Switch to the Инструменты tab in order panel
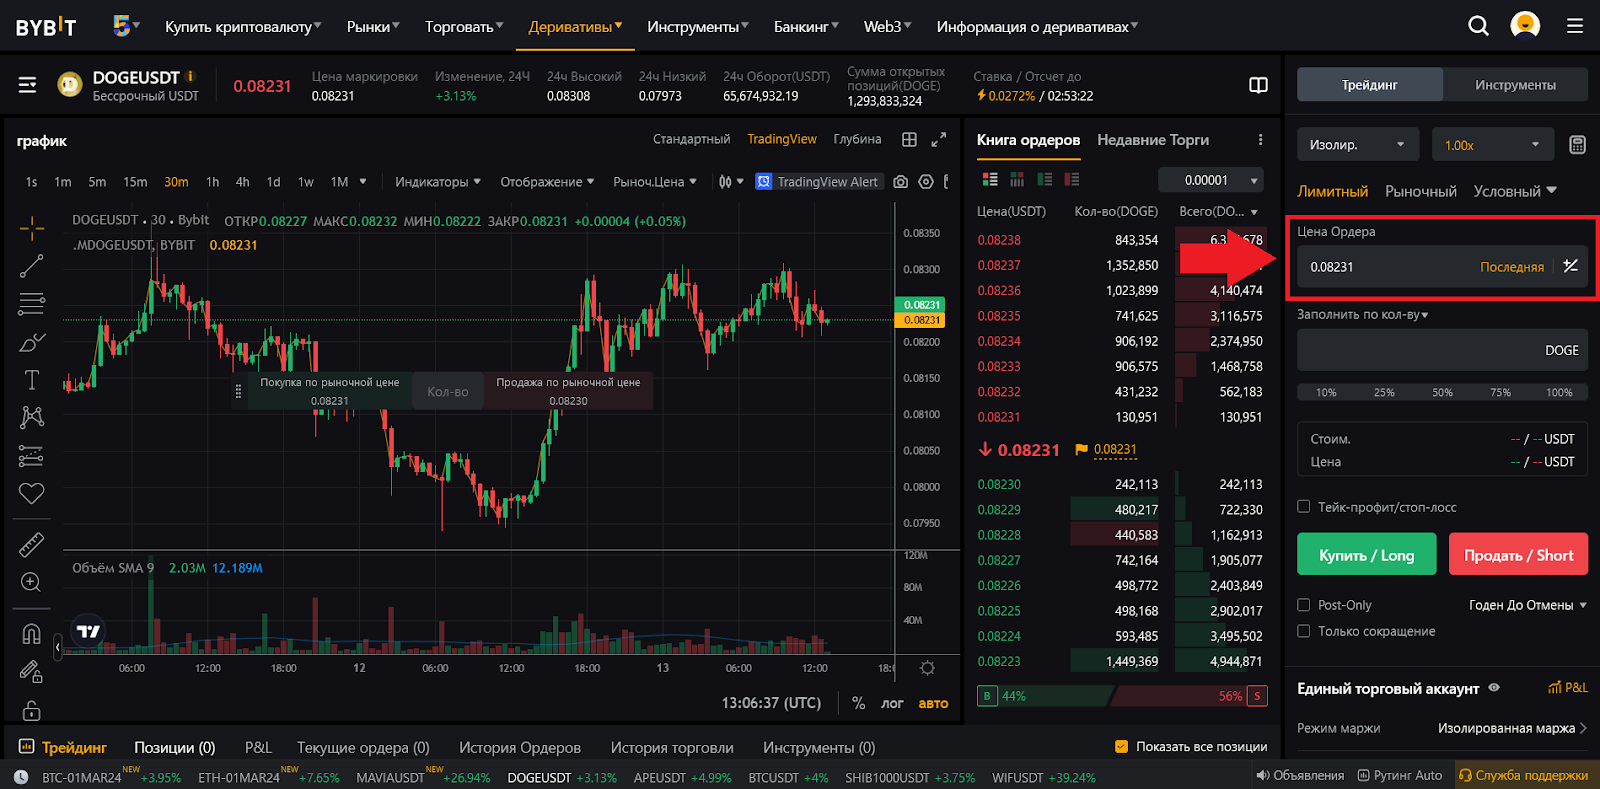The image size is (1600, 789). [1515, 85]
